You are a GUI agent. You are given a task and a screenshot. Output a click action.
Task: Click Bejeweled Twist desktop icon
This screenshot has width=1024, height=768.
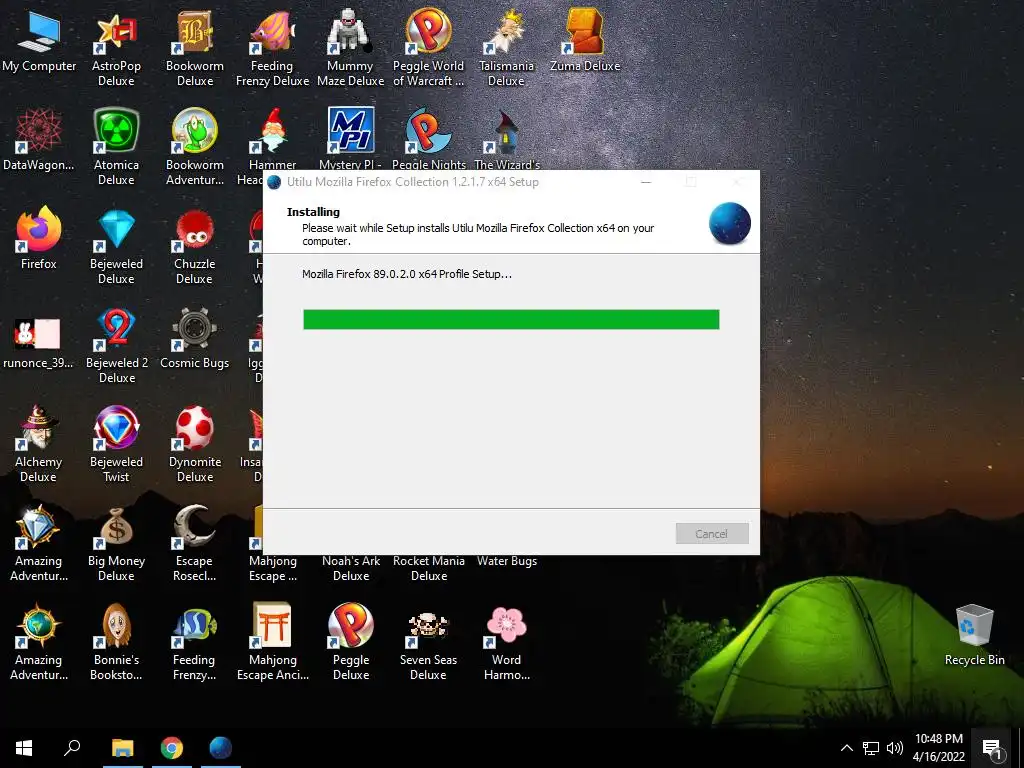click(x=116, y=444)
